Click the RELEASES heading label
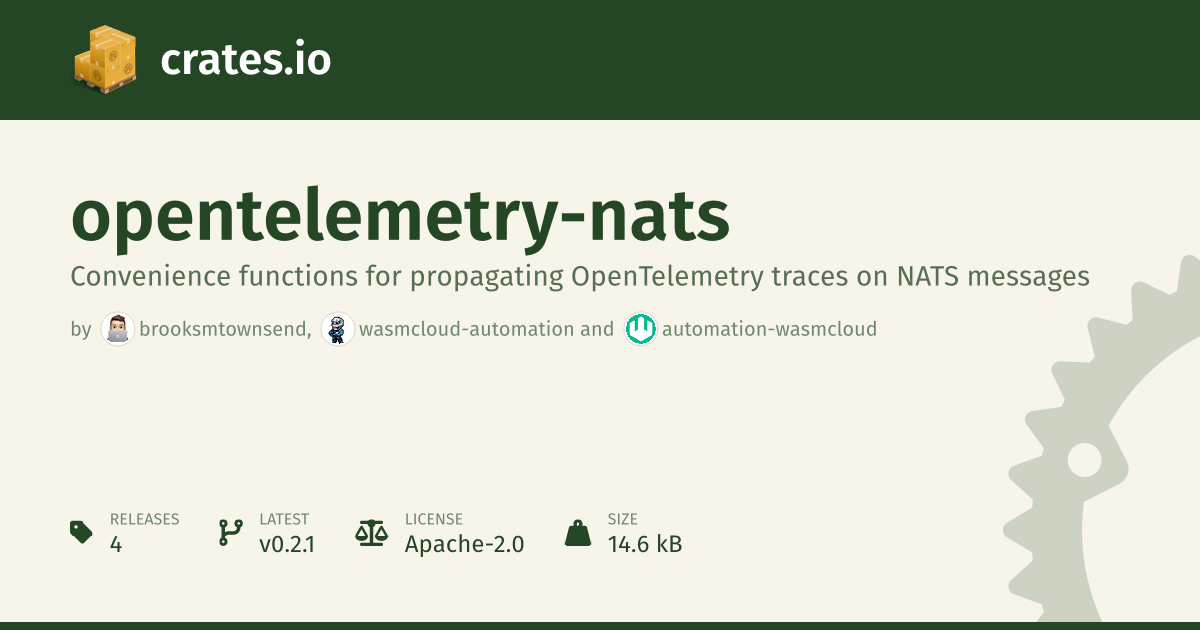1200x630 pixels. coord(144,519)
